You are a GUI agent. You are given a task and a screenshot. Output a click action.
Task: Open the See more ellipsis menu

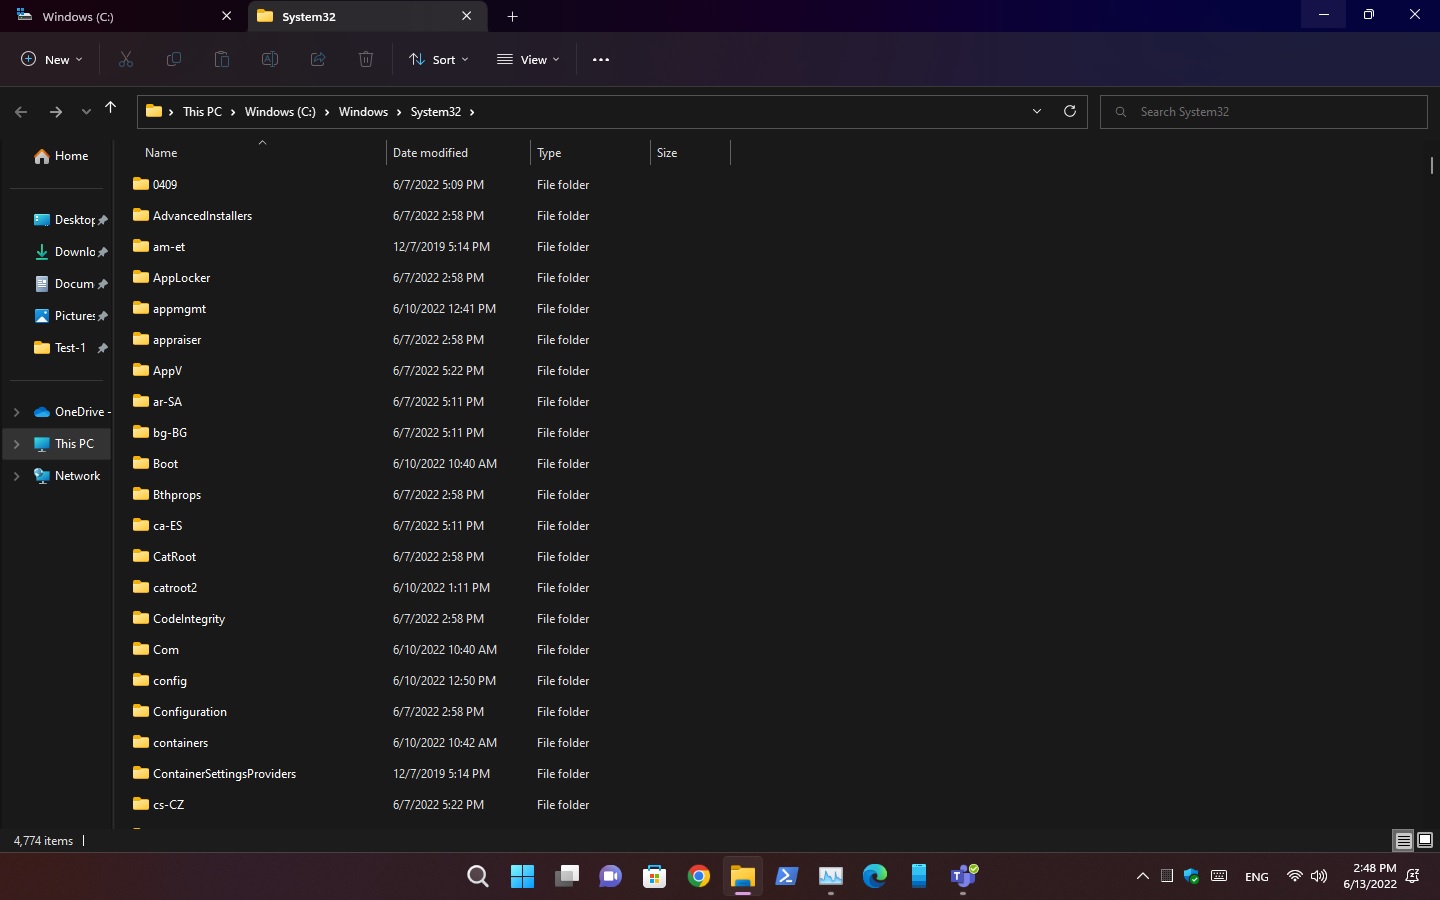tap(600, 59)
